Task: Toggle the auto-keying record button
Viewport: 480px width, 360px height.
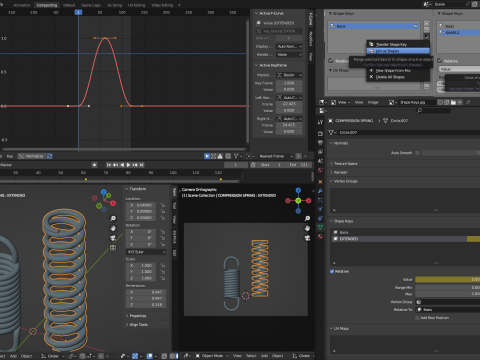Action: point(95,165)
